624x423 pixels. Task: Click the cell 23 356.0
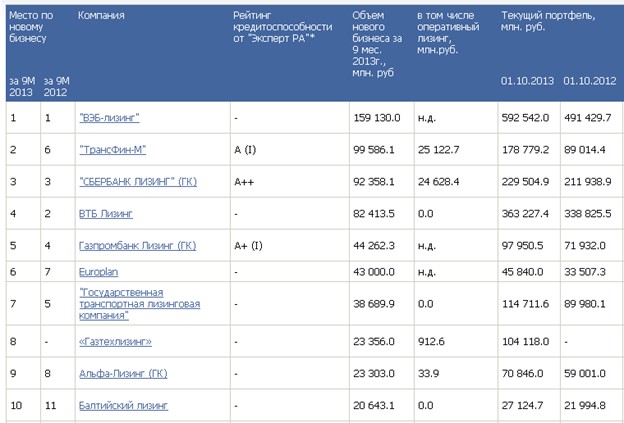(374, 341)
